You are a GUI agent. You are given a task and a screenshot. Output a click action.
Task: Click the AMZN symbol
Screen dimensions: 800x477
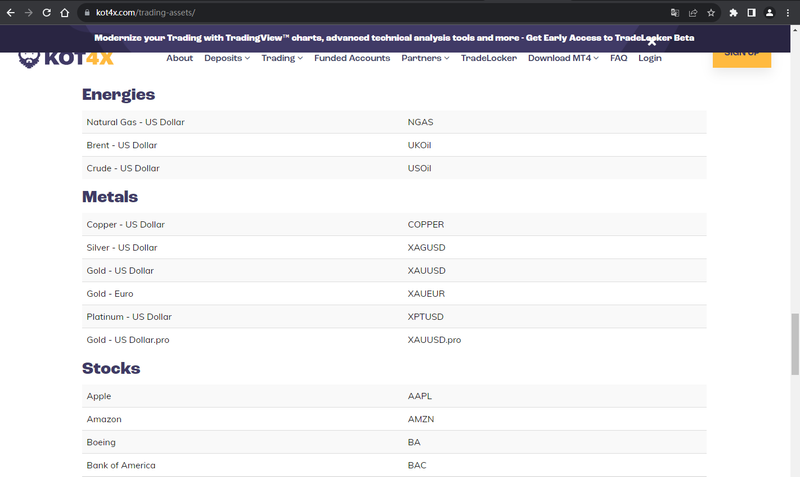point(421,419)
